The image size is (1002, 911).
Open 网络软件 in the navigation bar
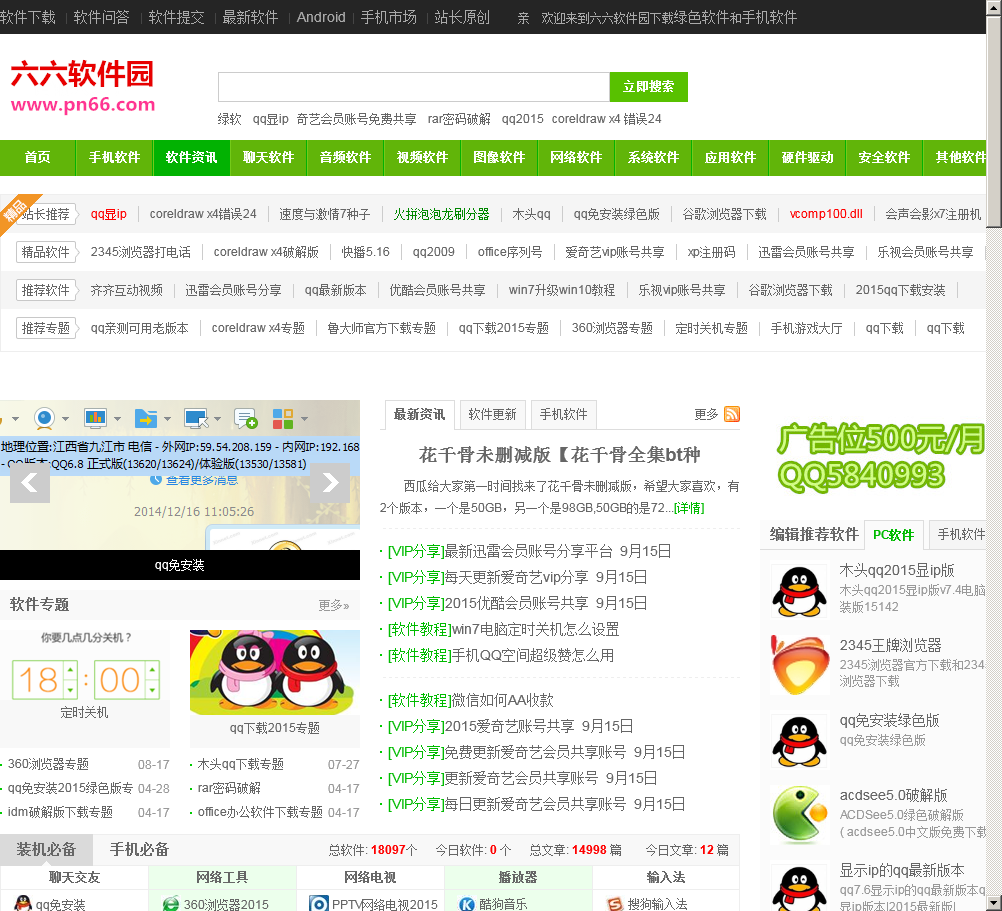point(576,158)
